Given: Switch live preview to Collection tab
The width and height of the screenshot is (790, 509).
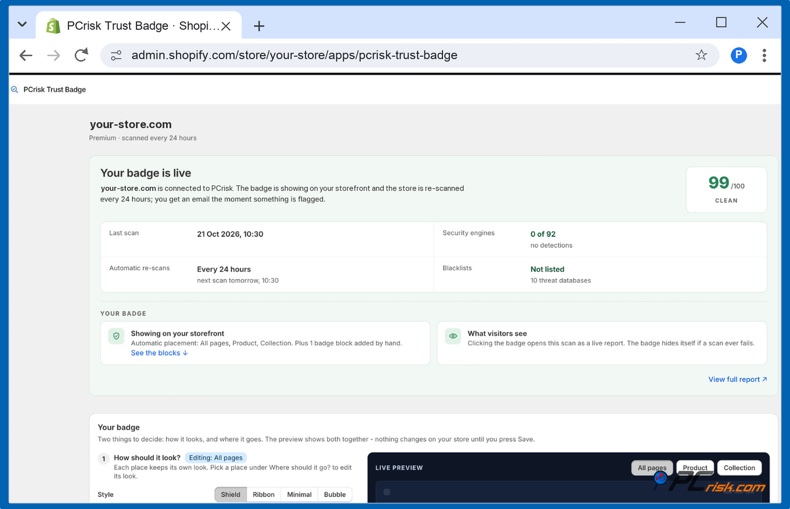Looking at the screenshot, I should tap(739, 468).
